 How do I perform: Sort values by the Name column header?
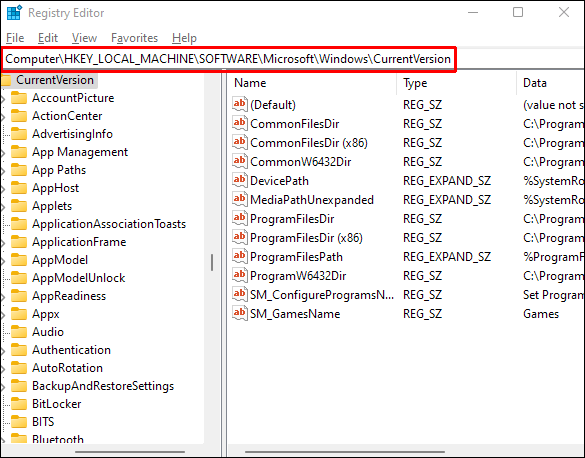[313, 83]
